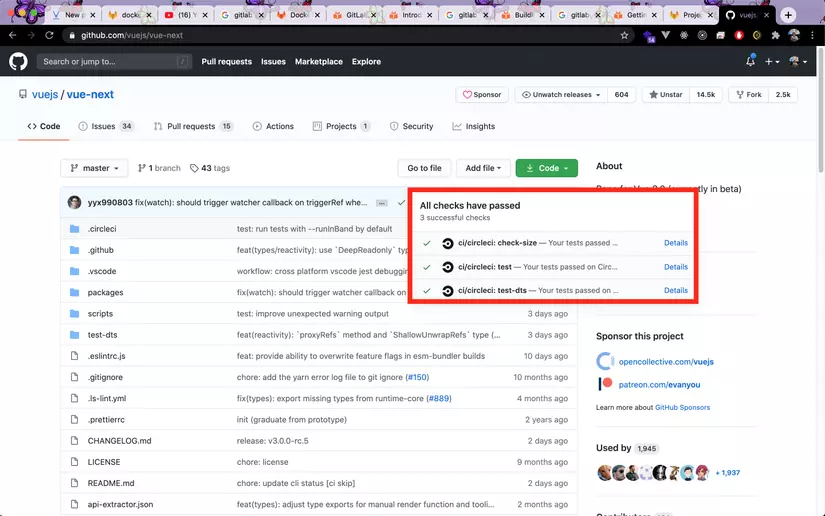
Task: View the 43 tags link
Action: pyautogui.click(x=210, y=168)
